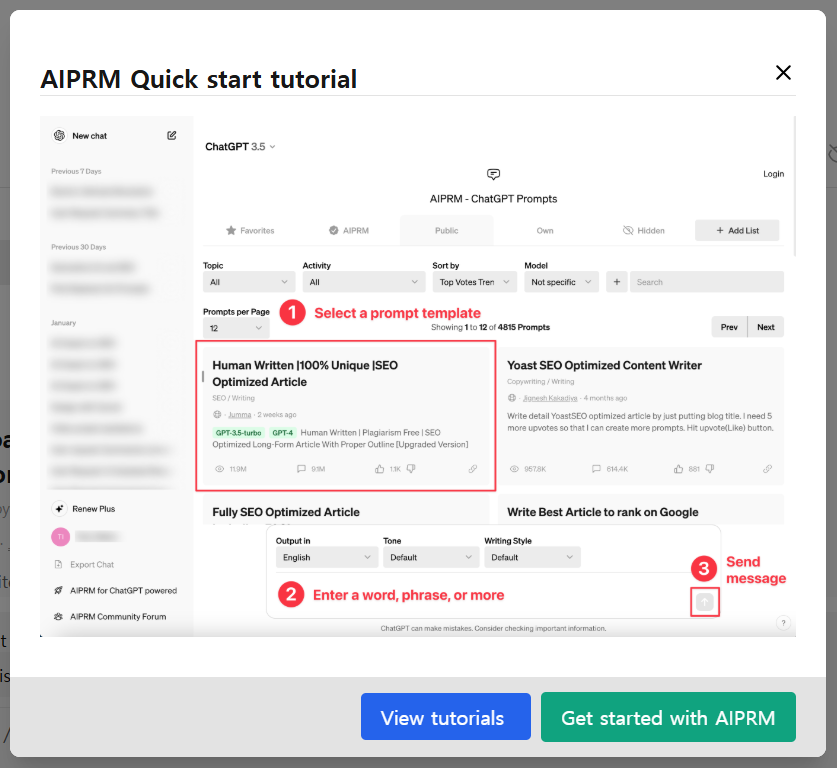Copy link of Yoast SEO prompt
Viewport: 837px width, 768px height.
[x=768, y=469]
